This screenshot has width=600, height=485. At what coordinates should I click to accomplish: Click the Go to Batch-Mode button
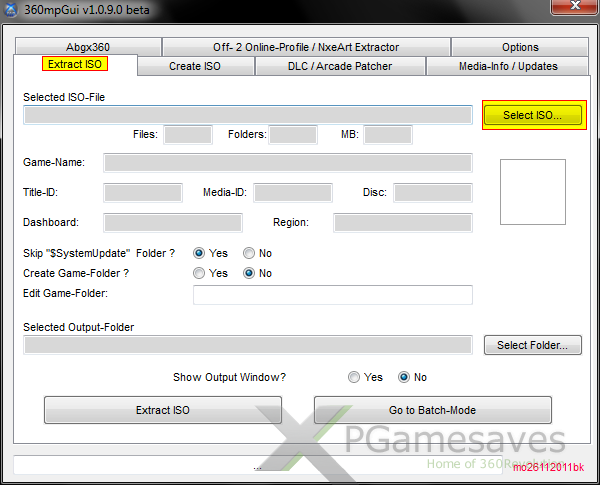click(432, 410)
